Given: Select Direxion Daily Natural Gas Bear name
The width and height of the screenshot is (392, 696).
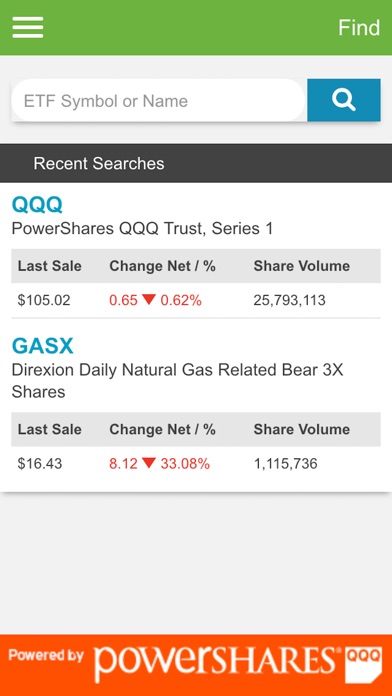Looking at the screenshot, I should click(x=177, y=380).
